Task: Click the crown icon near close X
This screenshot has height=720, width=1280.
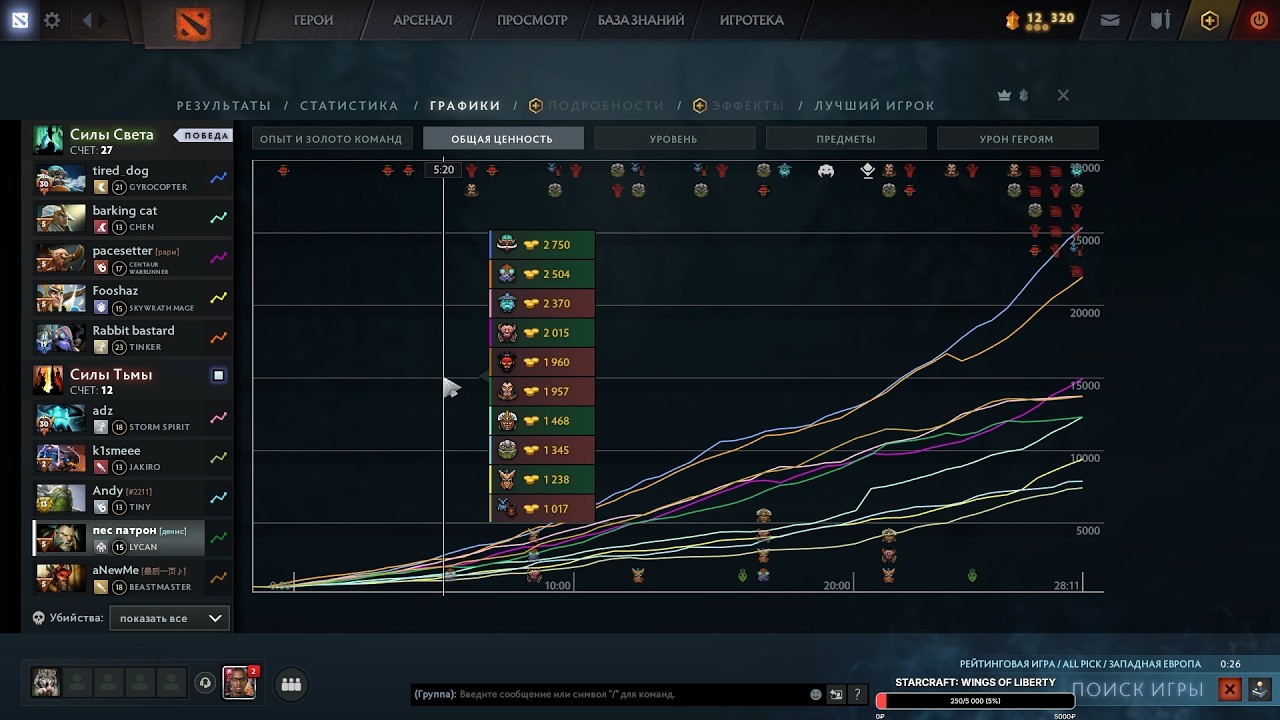Action: point(1005,95)
